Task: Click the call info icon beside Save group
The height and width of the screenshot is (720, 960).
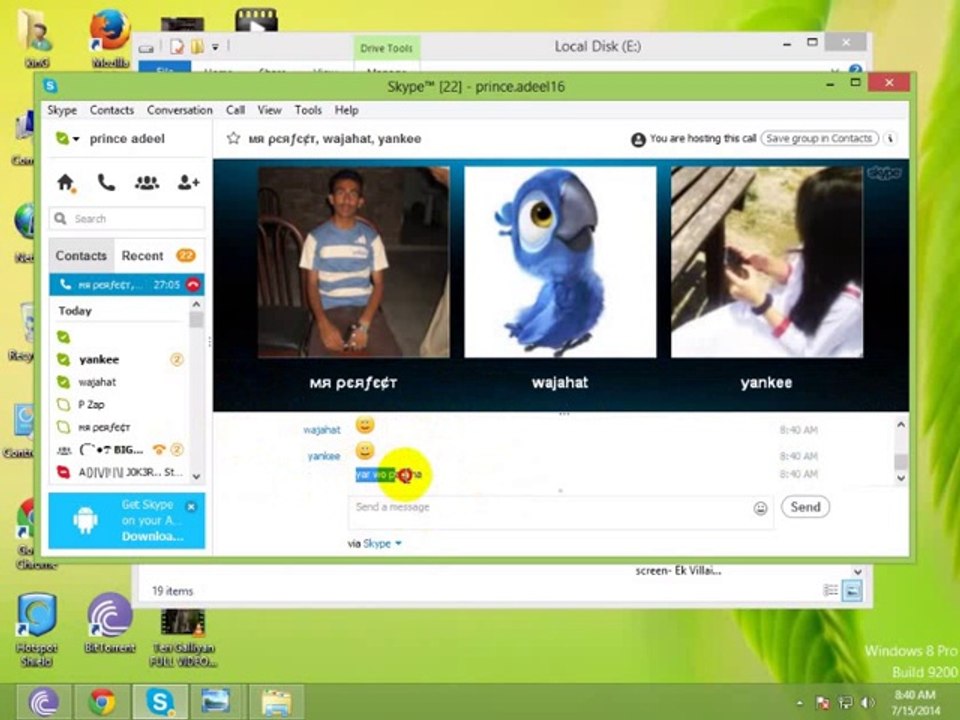Action: tap(891, 138)
